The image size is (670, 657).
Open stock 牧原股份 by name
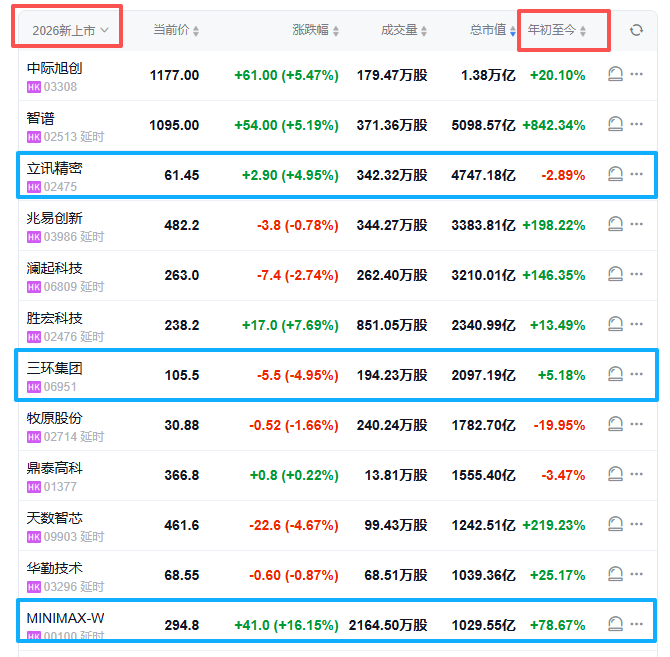click(x=54, y=418)
